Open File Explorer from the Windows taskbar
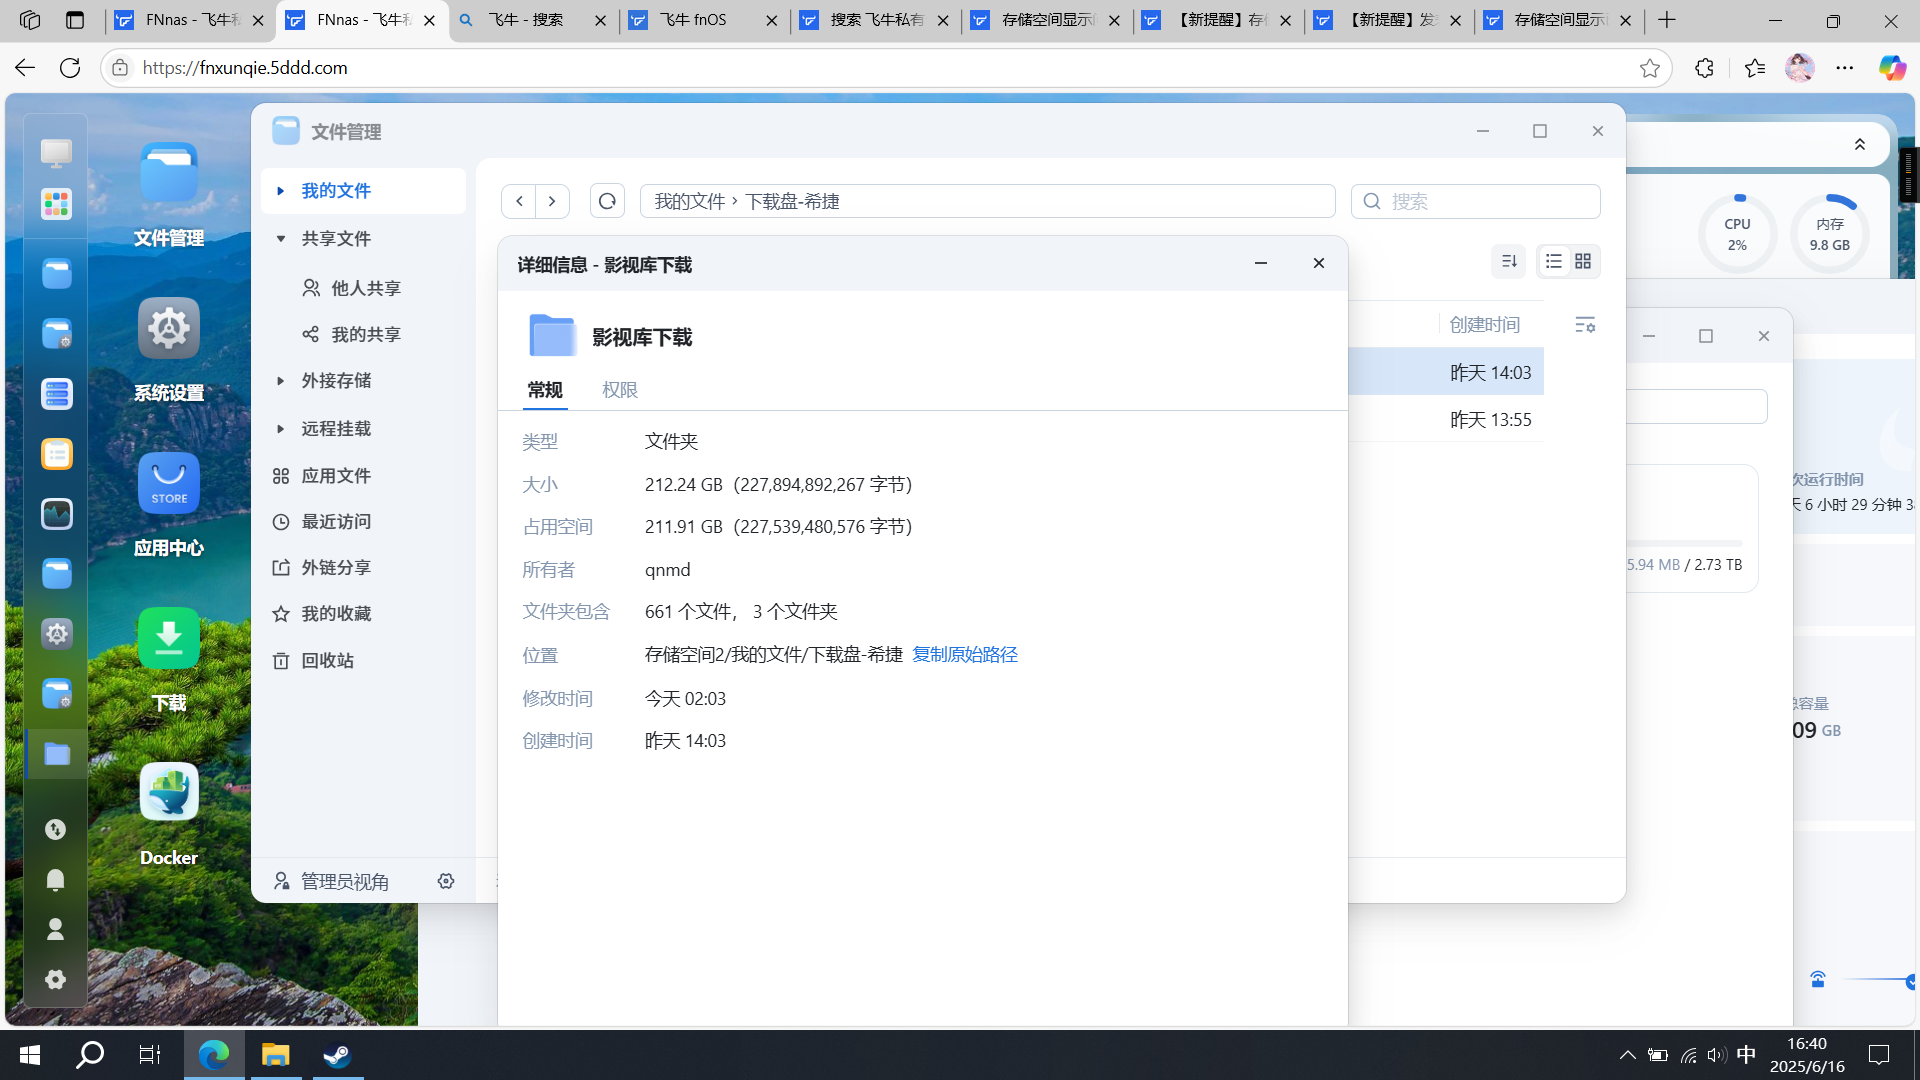The width and height of the screenshot is (1920, 1080). (x=275, y=1055)
